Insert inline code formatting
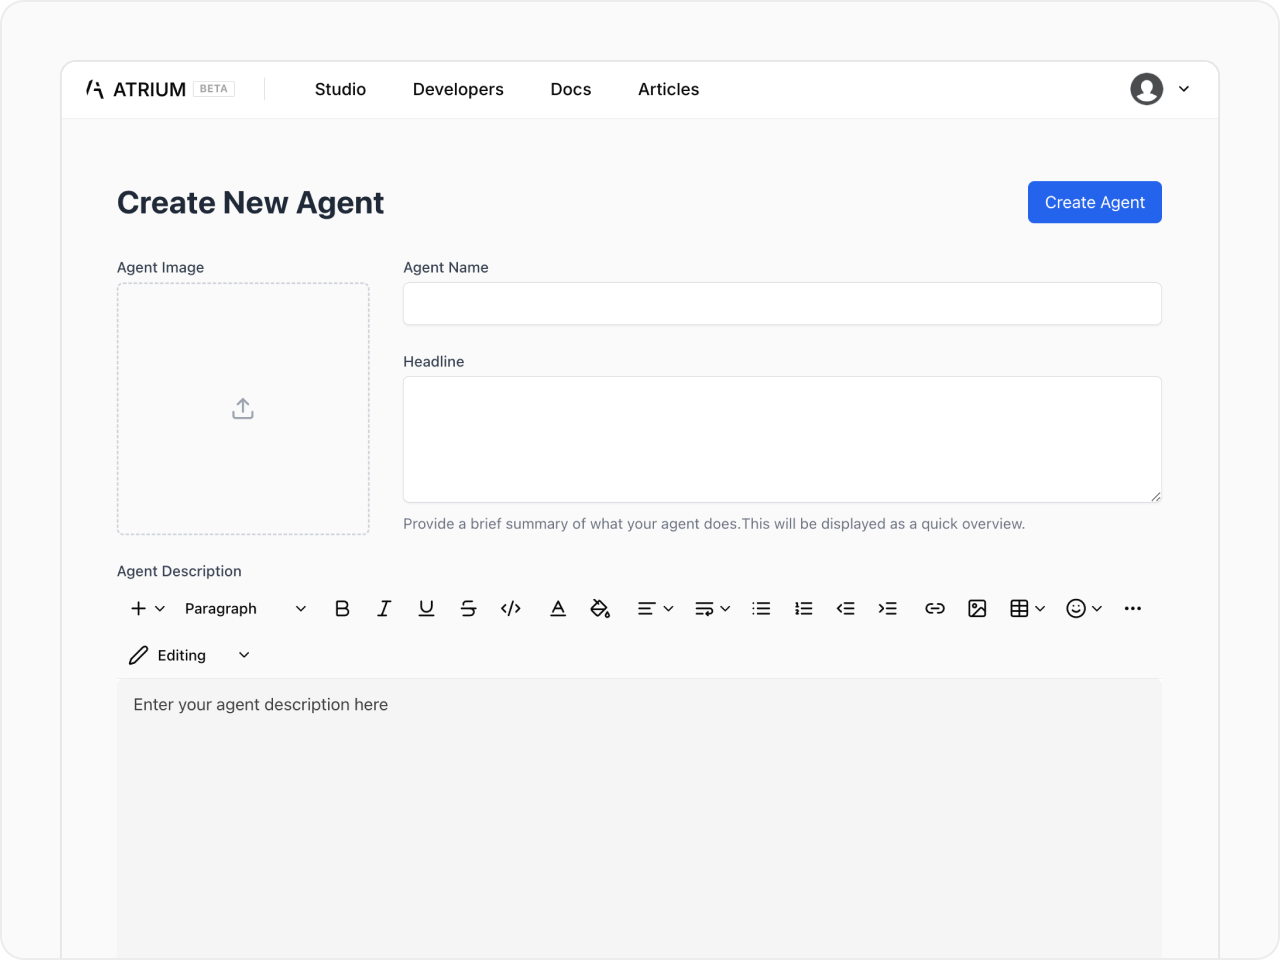The height and width of the screenshot is (960, 1280). point(511,608)
